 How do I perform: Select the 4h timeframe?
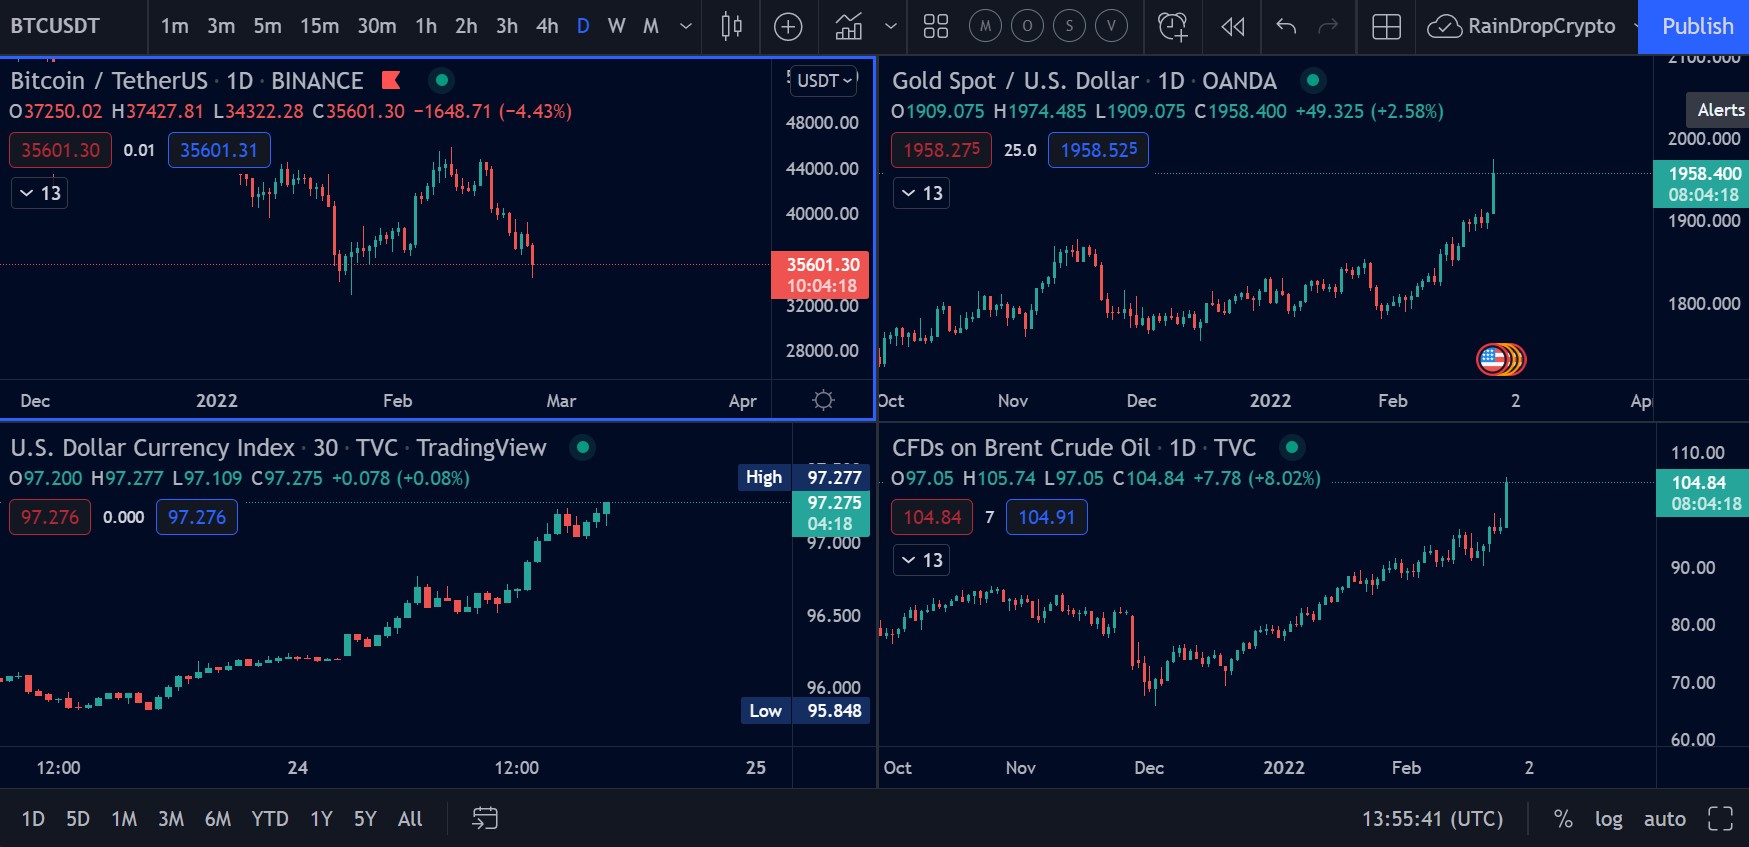pyautogui.click(x=547, y=27)
